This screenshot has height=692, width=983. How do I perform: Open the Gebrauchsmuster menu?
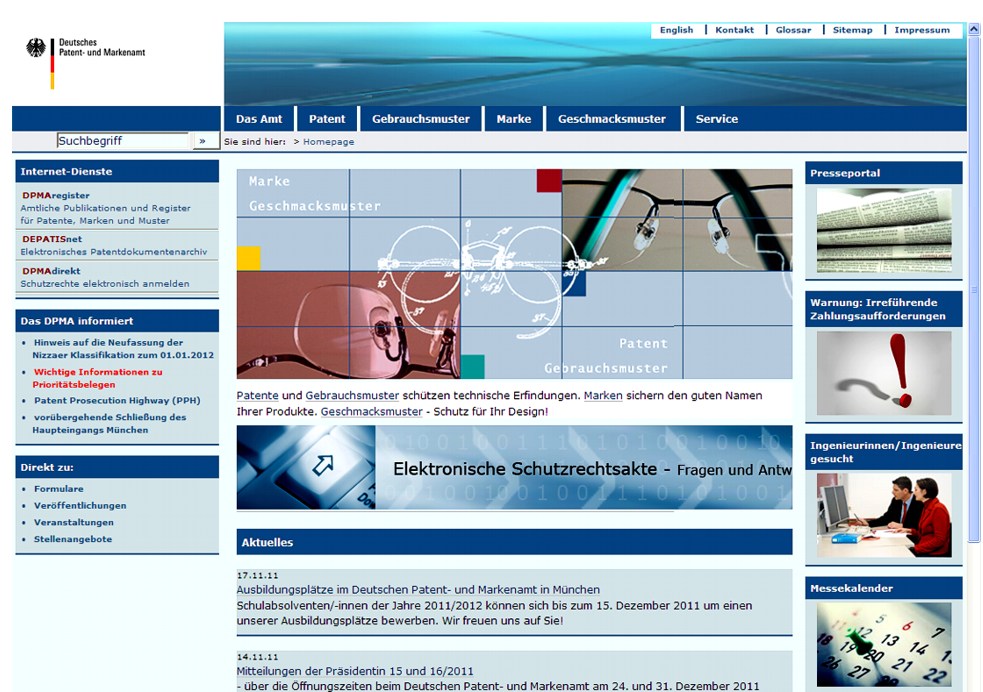click(x=421, y=119)
